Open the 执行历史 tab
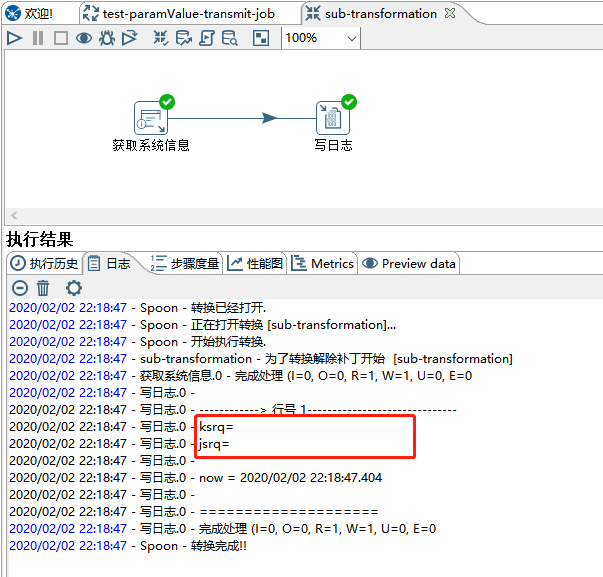603x577 pixels. [44, 263]
